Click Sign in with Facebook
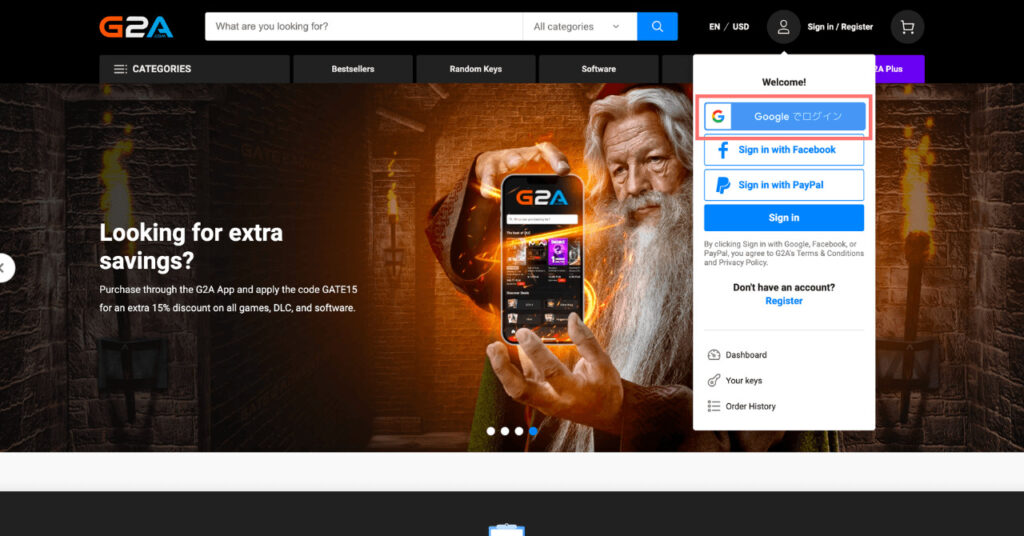This screenshot has width=1024, height=536. click(784, 150)
